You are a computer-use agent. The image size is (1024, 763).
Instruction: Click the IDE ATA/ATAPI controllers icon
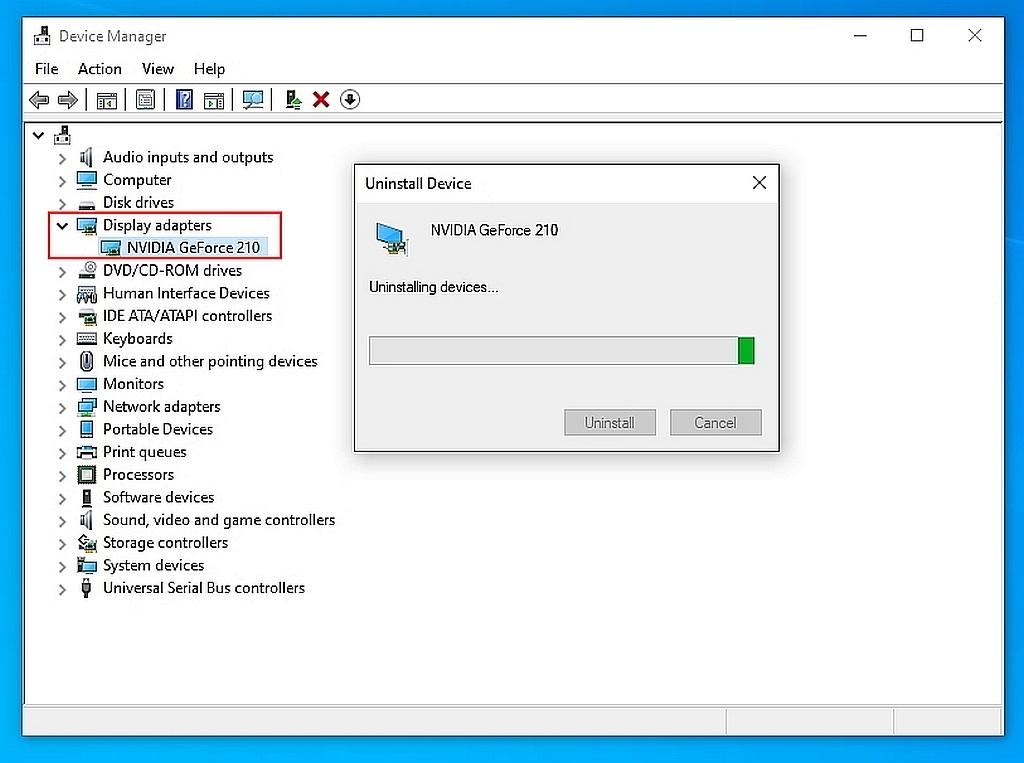click(x=87, y=317)
